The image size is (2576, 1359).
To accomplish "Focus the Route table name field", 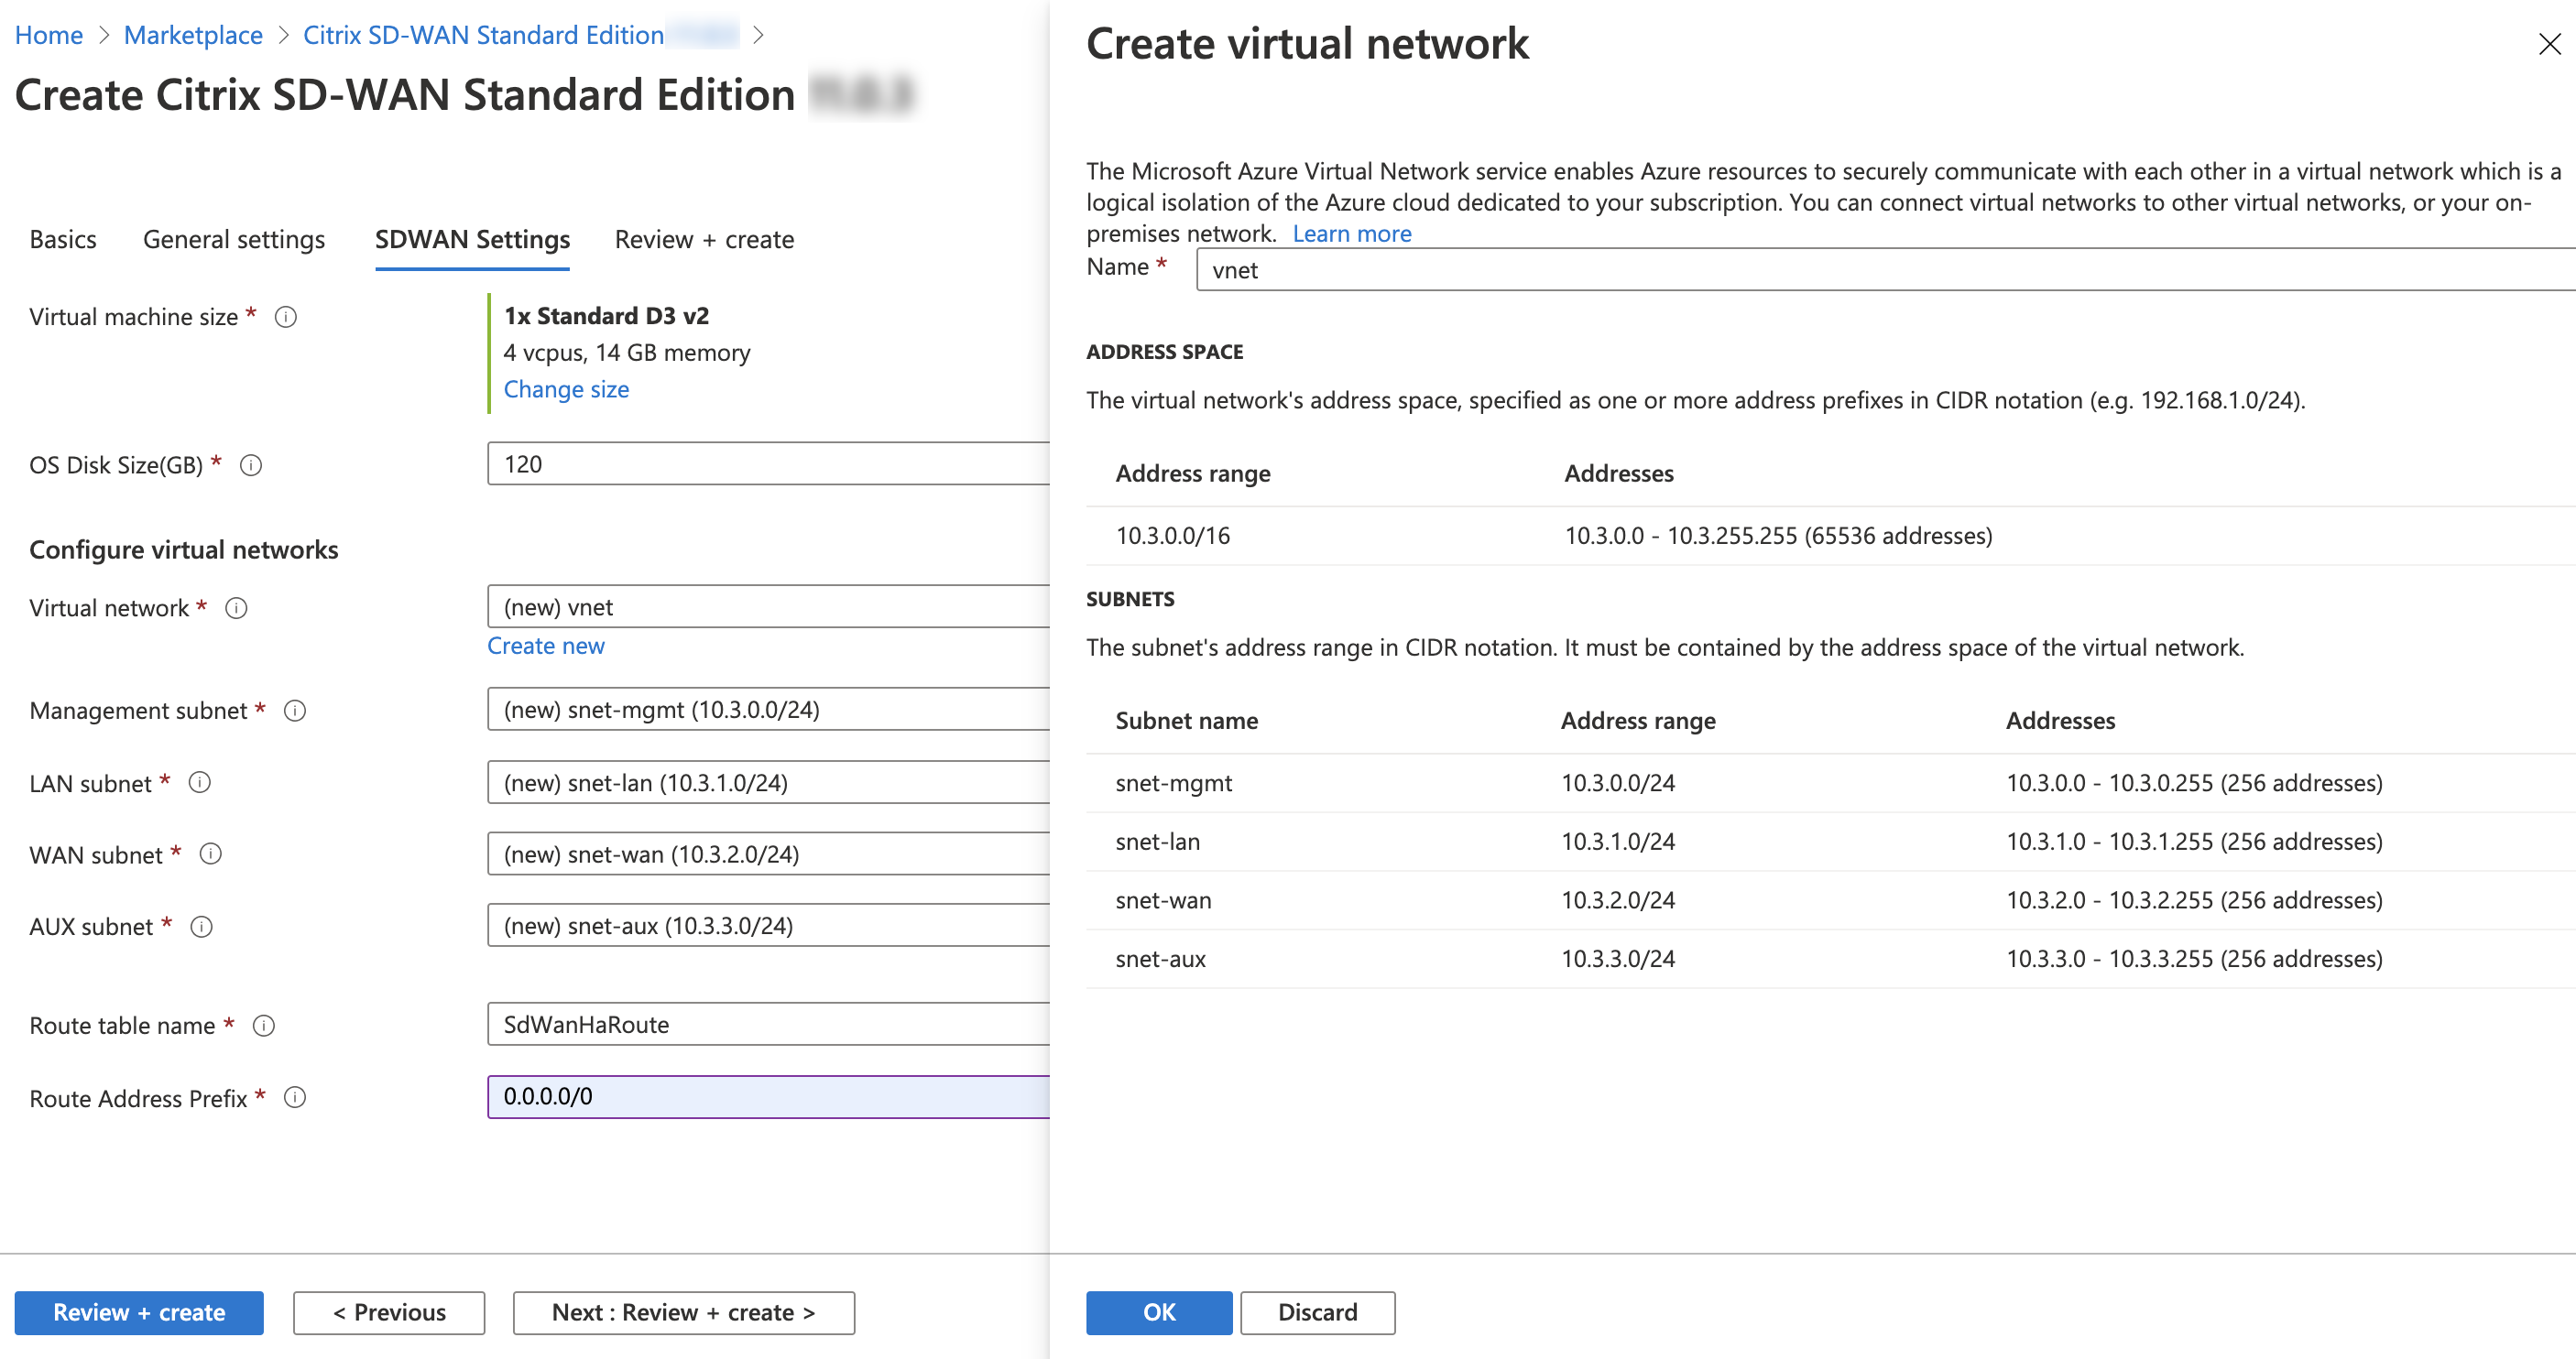I will coord(768,1025).
